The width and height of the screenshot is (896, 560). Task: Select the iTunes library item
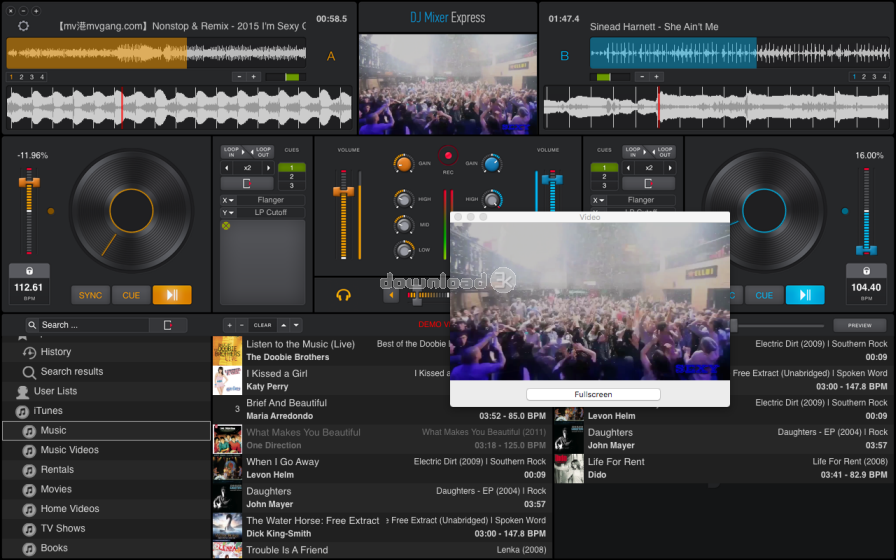pyautogui.click(x=48, y=411)
